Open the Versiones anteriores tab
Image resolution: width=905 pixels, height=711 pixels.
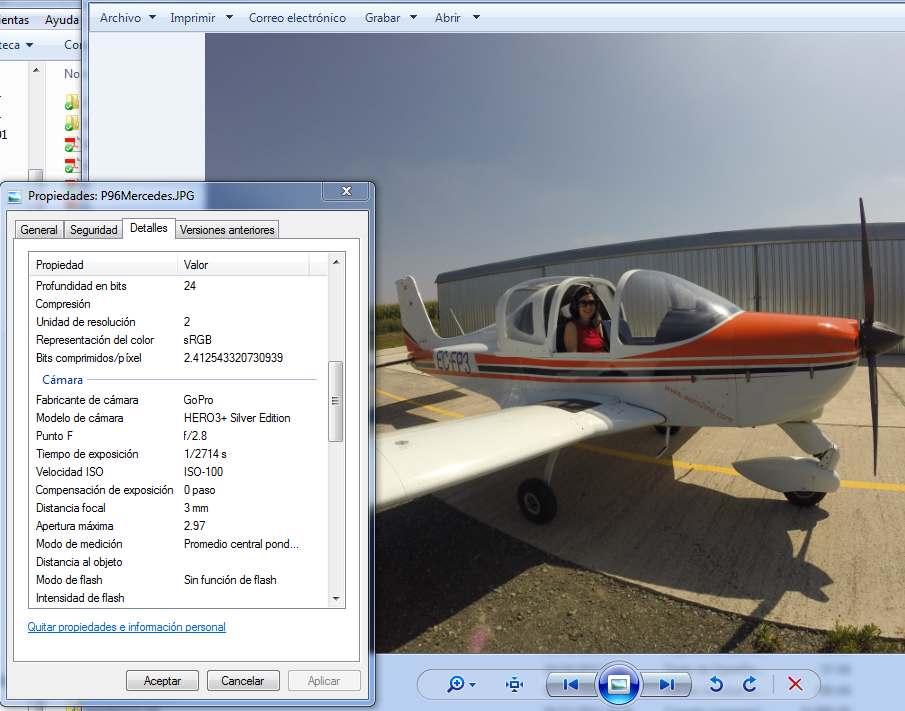(227, 230)
